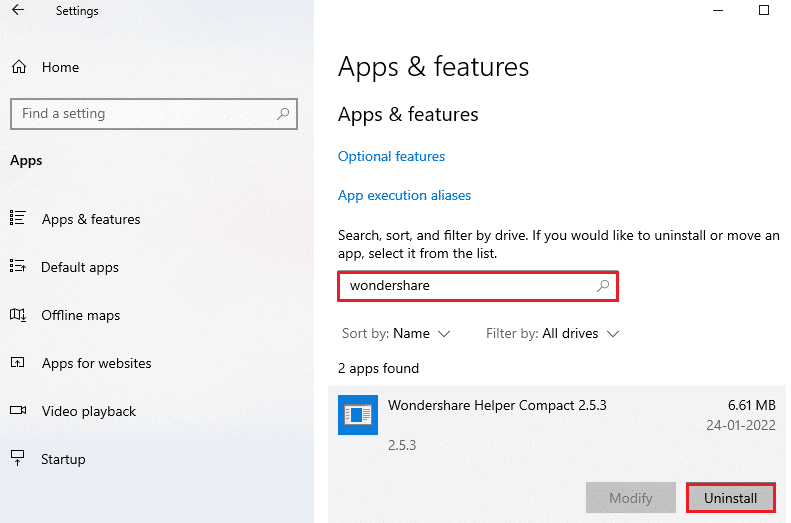Open Offline maps section
The height and width of the screenshot is (523, 791).
(81, 315)
